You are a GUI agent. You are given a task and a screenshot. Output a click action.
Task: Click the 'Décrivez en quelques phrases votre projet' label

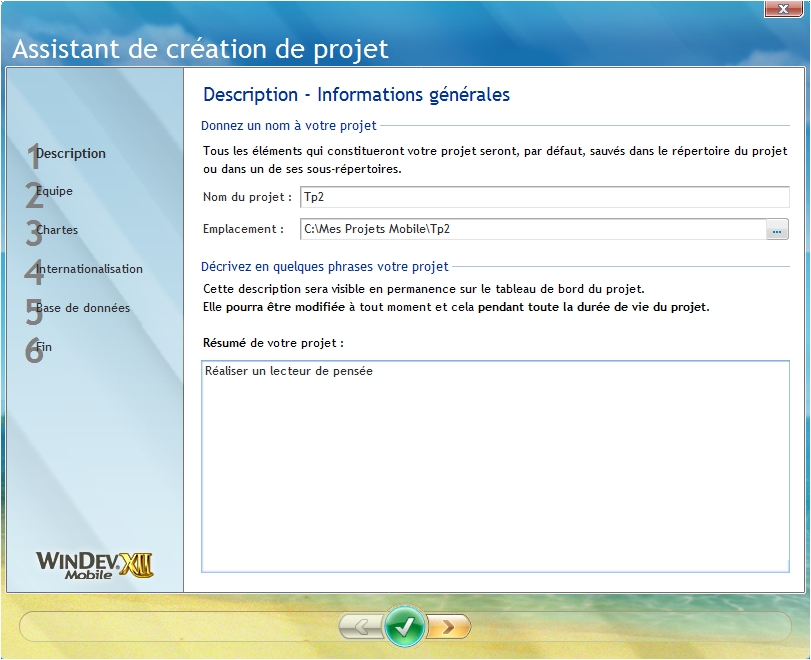coord(325,266)
